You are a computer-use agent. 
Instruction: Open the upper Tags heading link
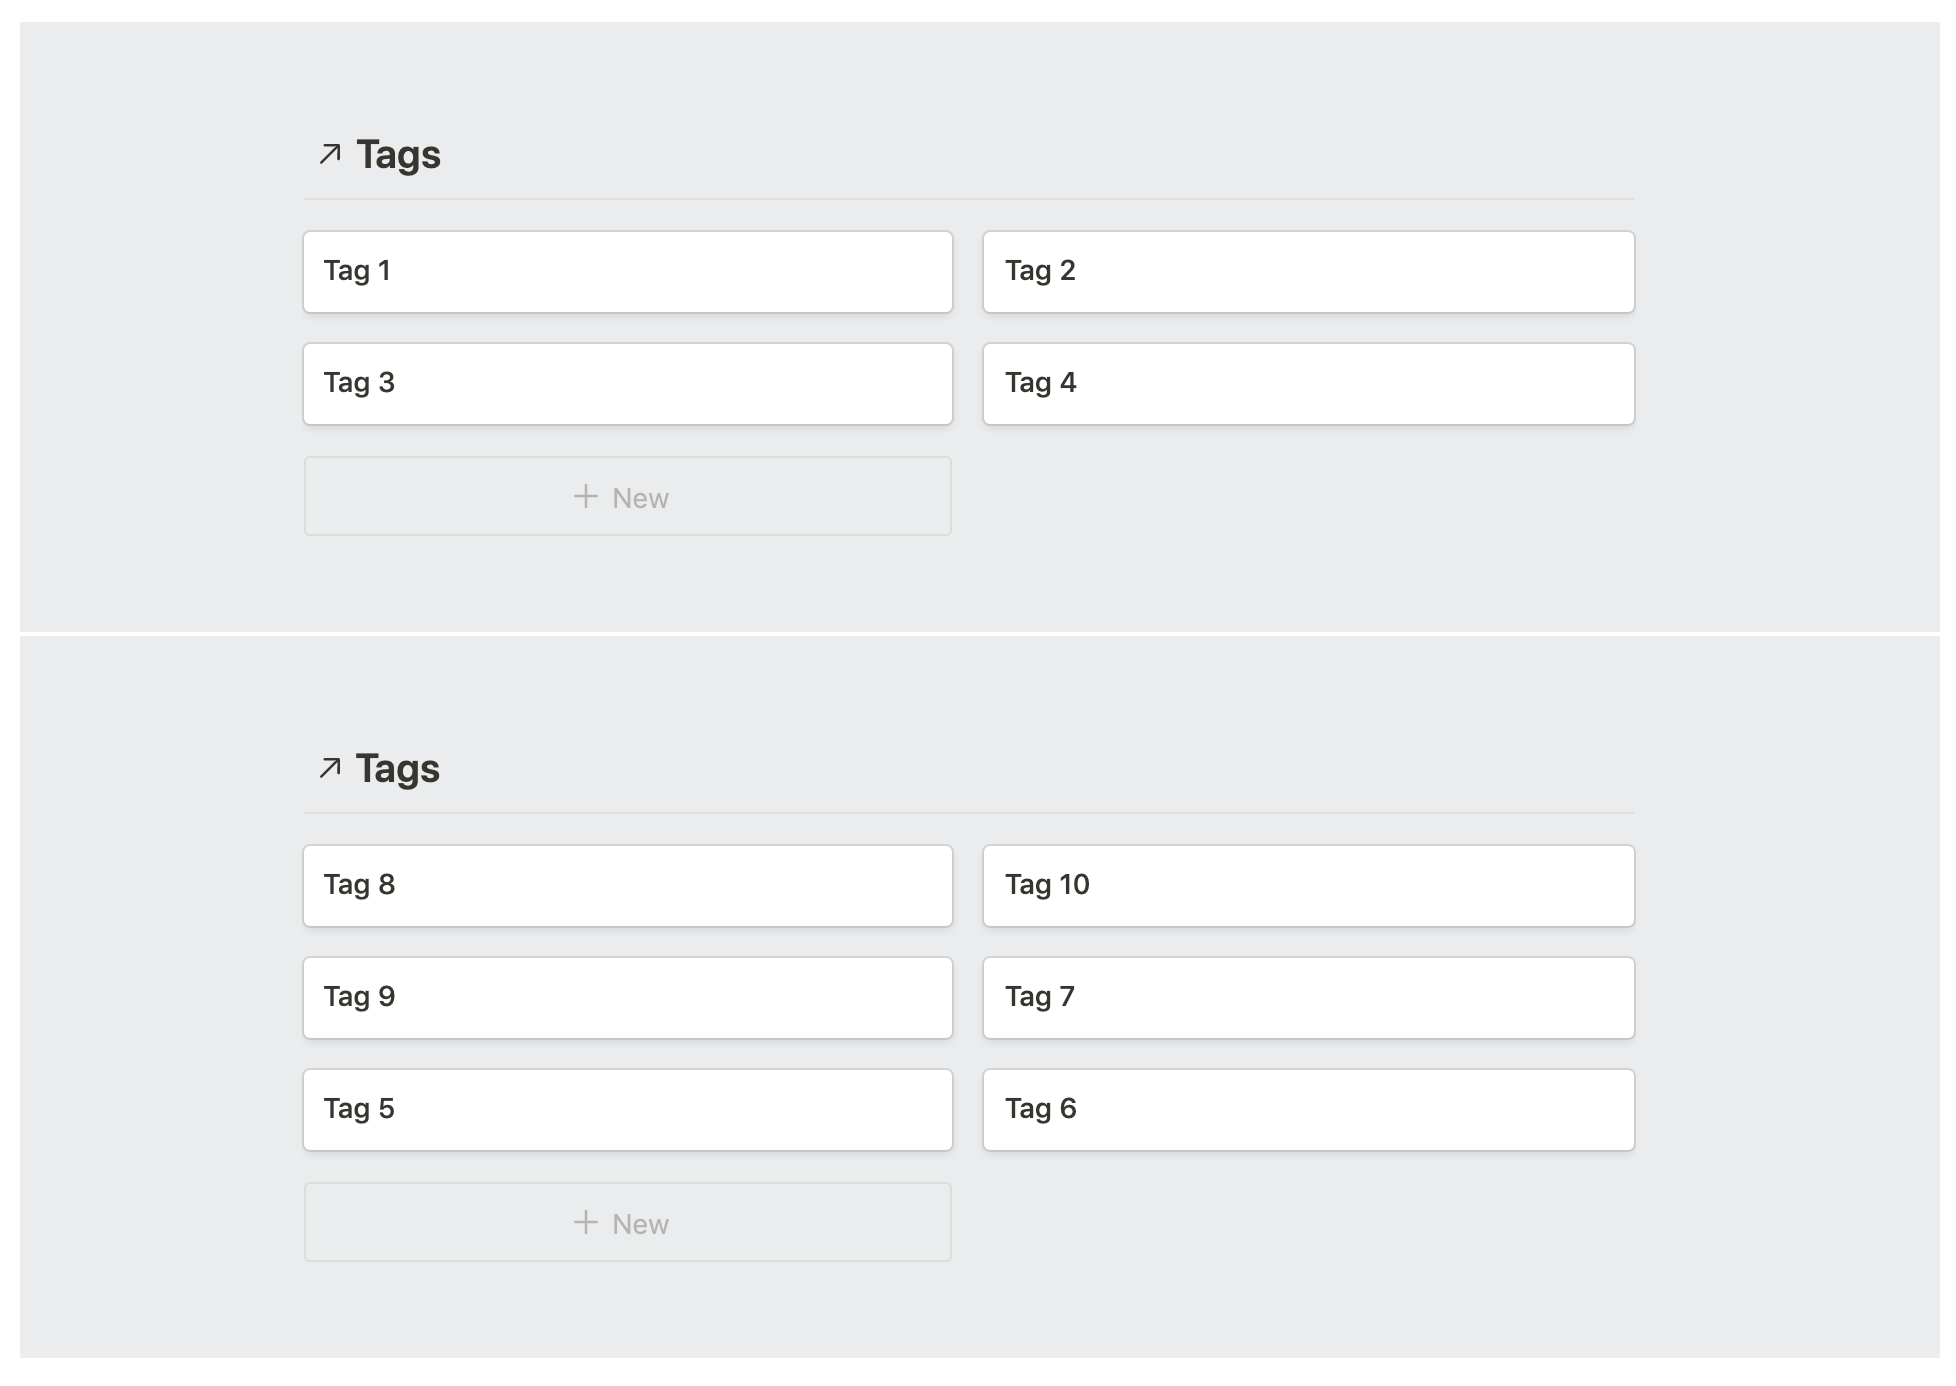point(398,155)
